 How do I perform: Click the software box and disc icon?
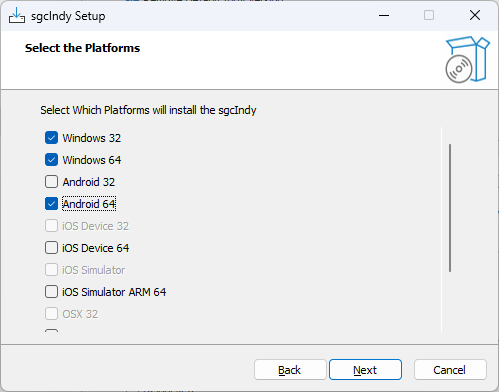467,59
